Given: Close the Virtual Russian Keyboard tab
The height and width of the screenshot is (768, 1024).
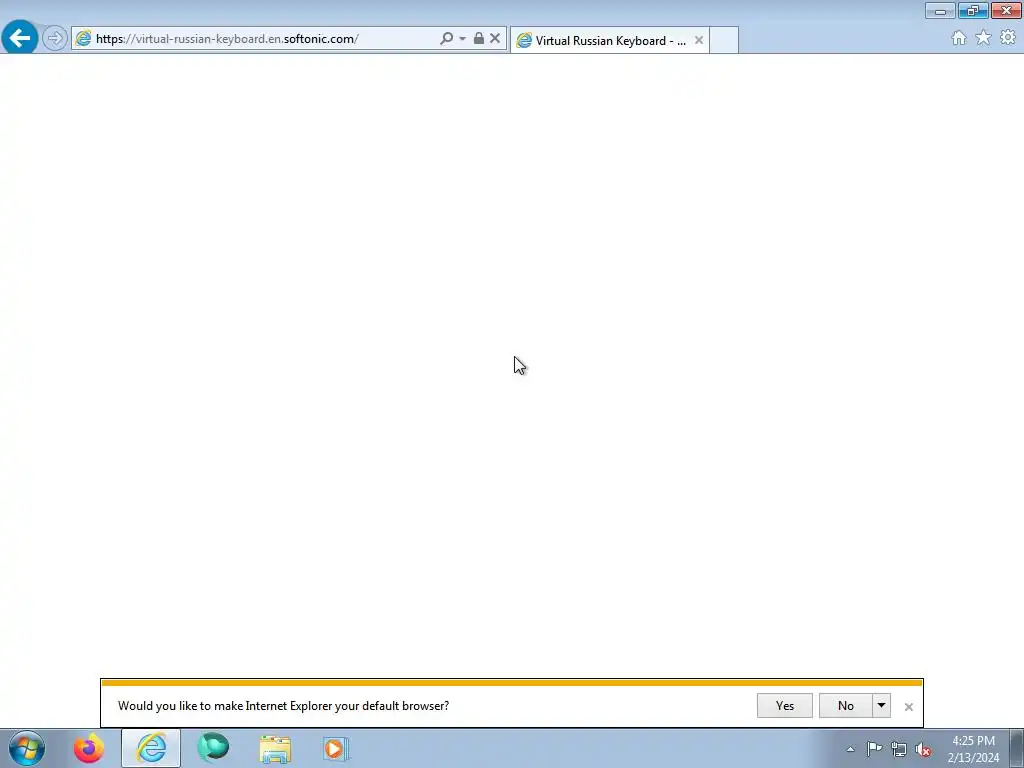Looking at the screenshot, I should [x=699, y=40].
